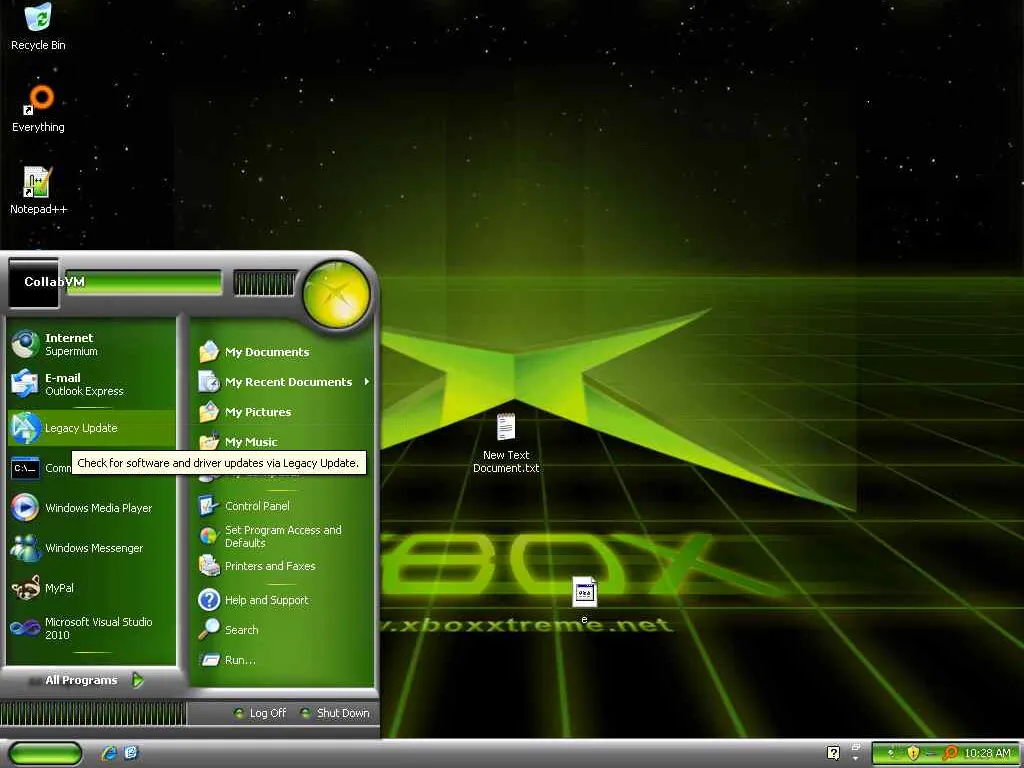Click the Log Off button
The width and height of the screenshot is (1024, 768).
pos(260,713)
